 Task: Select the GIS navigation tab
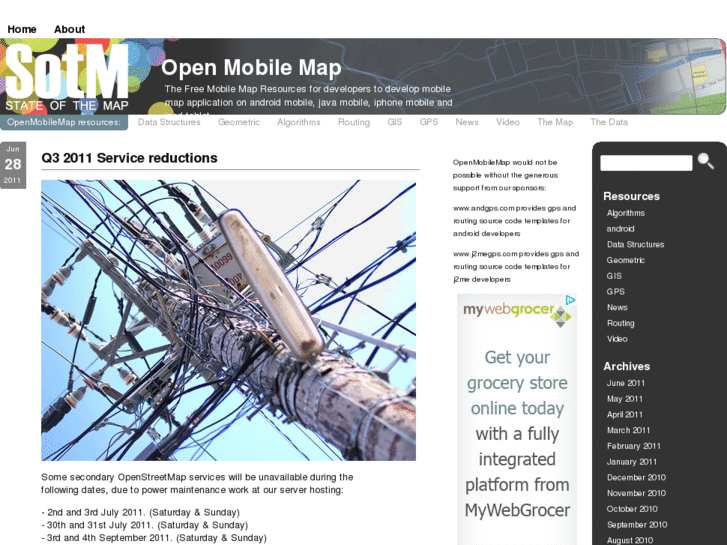[395, 122]
